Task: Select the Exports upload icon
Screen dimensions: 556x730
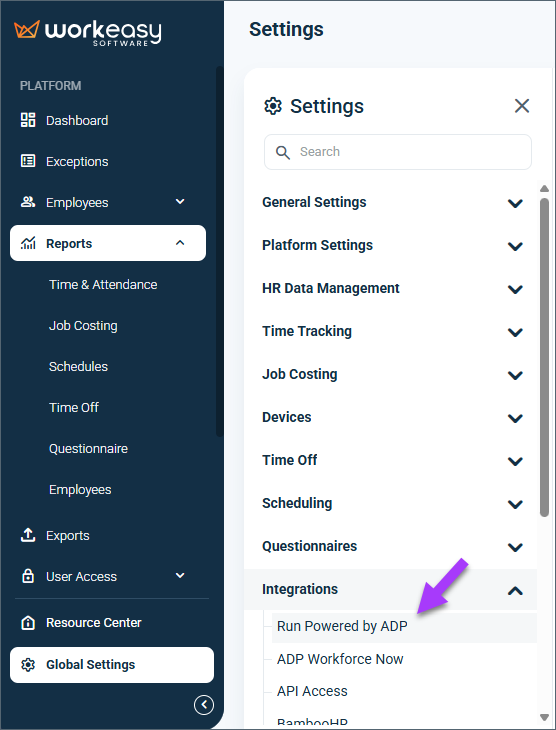Action: [28, 535]
